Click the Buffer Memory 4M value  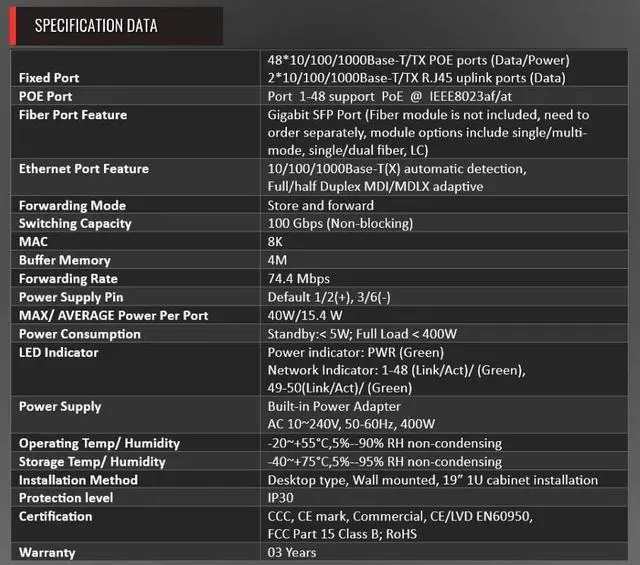click(x=279, y=260)
